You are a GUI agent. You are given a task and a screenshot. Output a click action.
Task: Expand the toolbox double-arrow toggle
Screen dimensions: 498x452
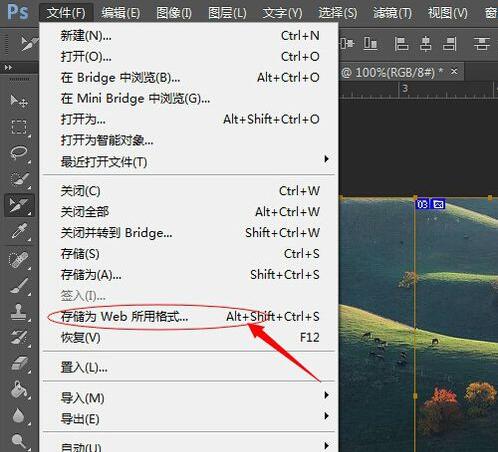pyautogui.click(x=8, y=68)
